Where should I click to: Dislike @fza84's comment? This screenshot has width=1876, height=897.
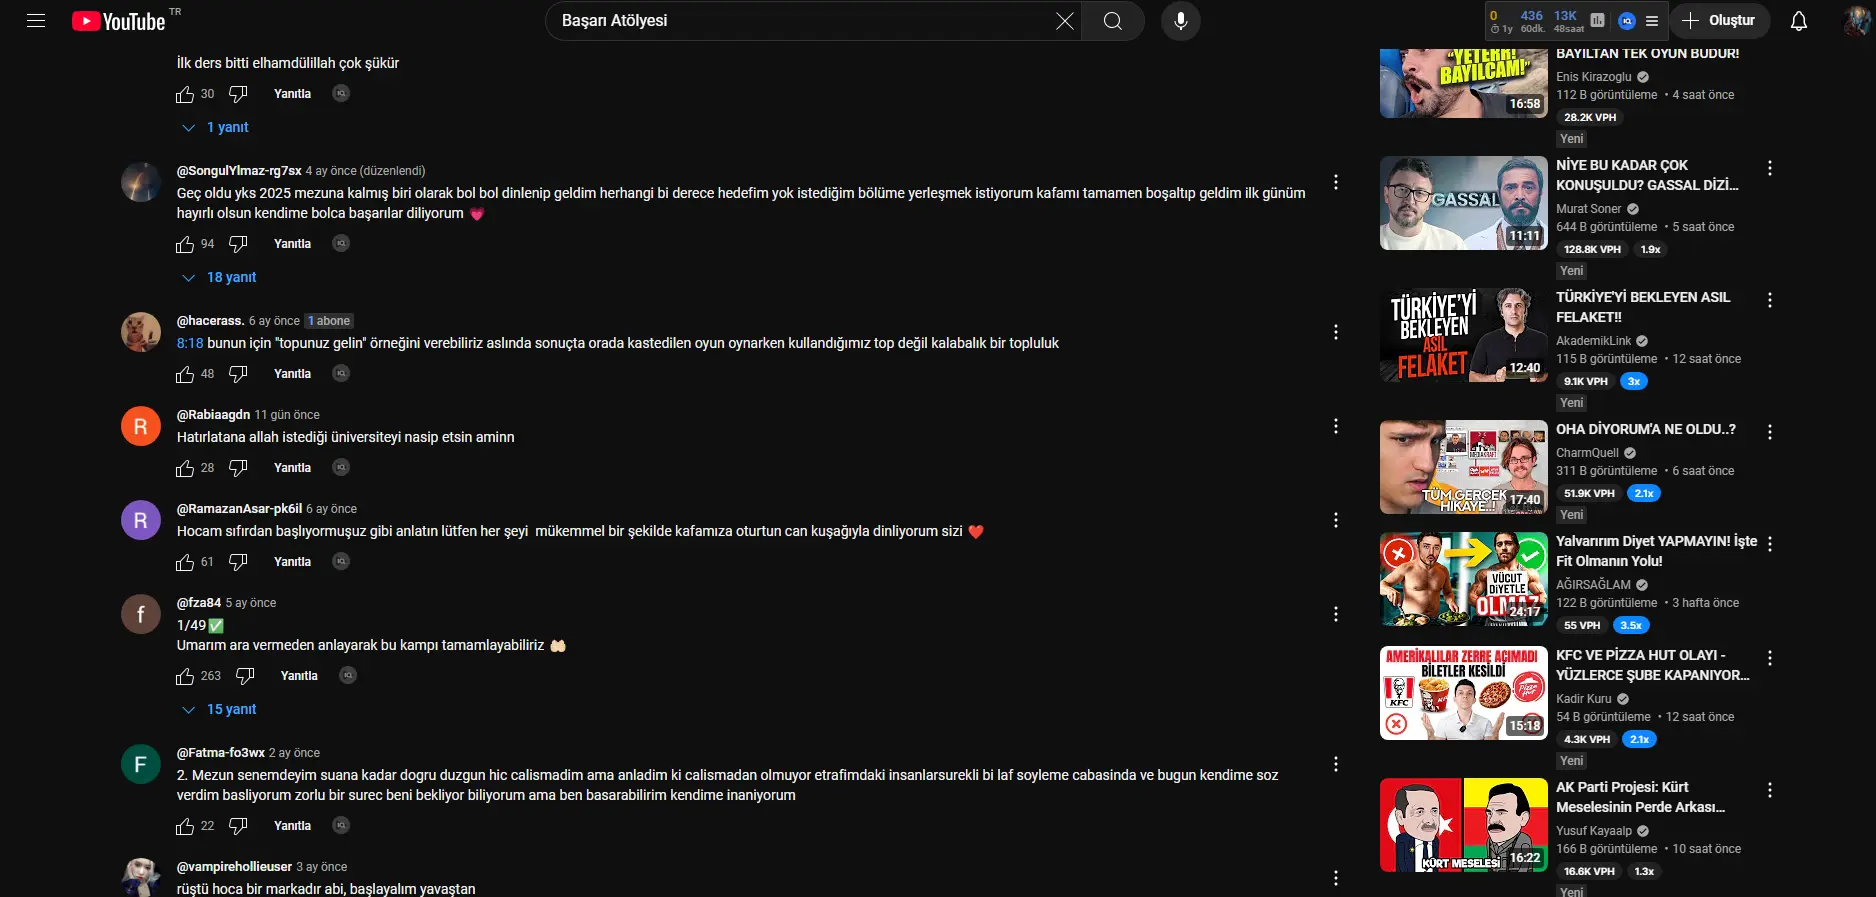click(x=245, y=676)
